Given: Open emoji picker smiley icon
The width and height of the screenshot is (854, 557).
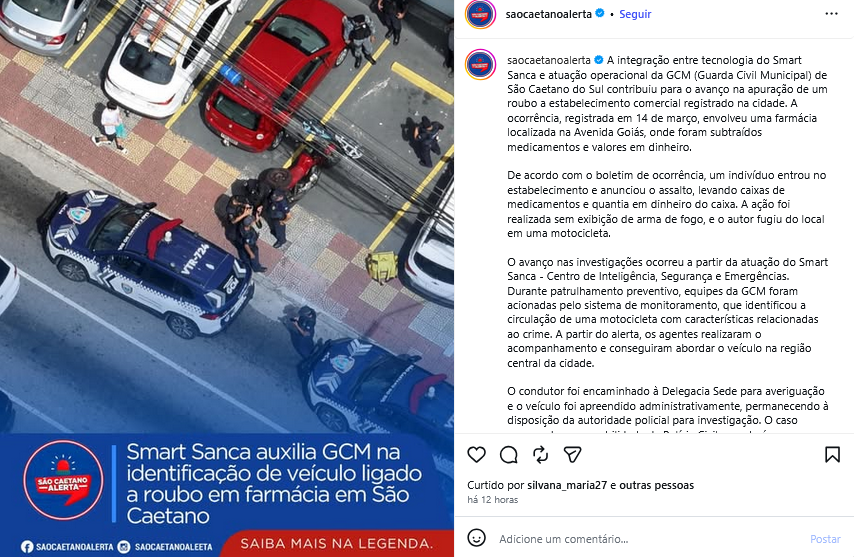Looking at the screenshot, I should click(x=477, y=538).
